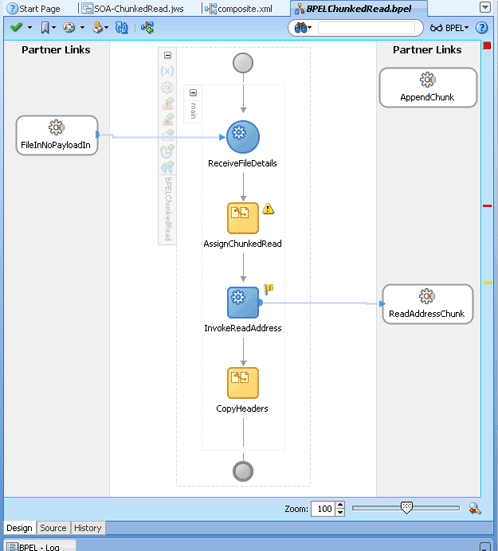Open the AppendChunk partner link
Viewport: 498px width, 551px height.
click(x=428, y=87)
